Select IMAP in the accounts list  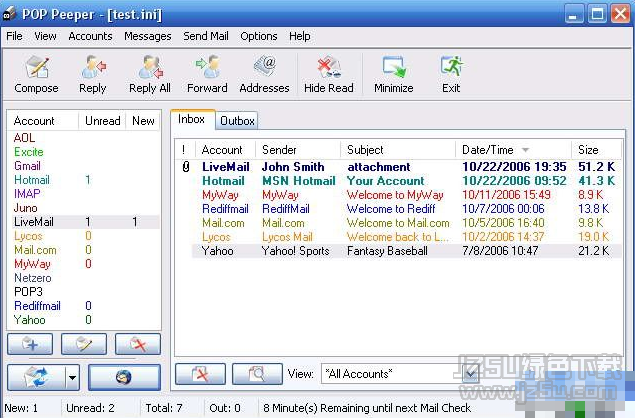point(27,194)
